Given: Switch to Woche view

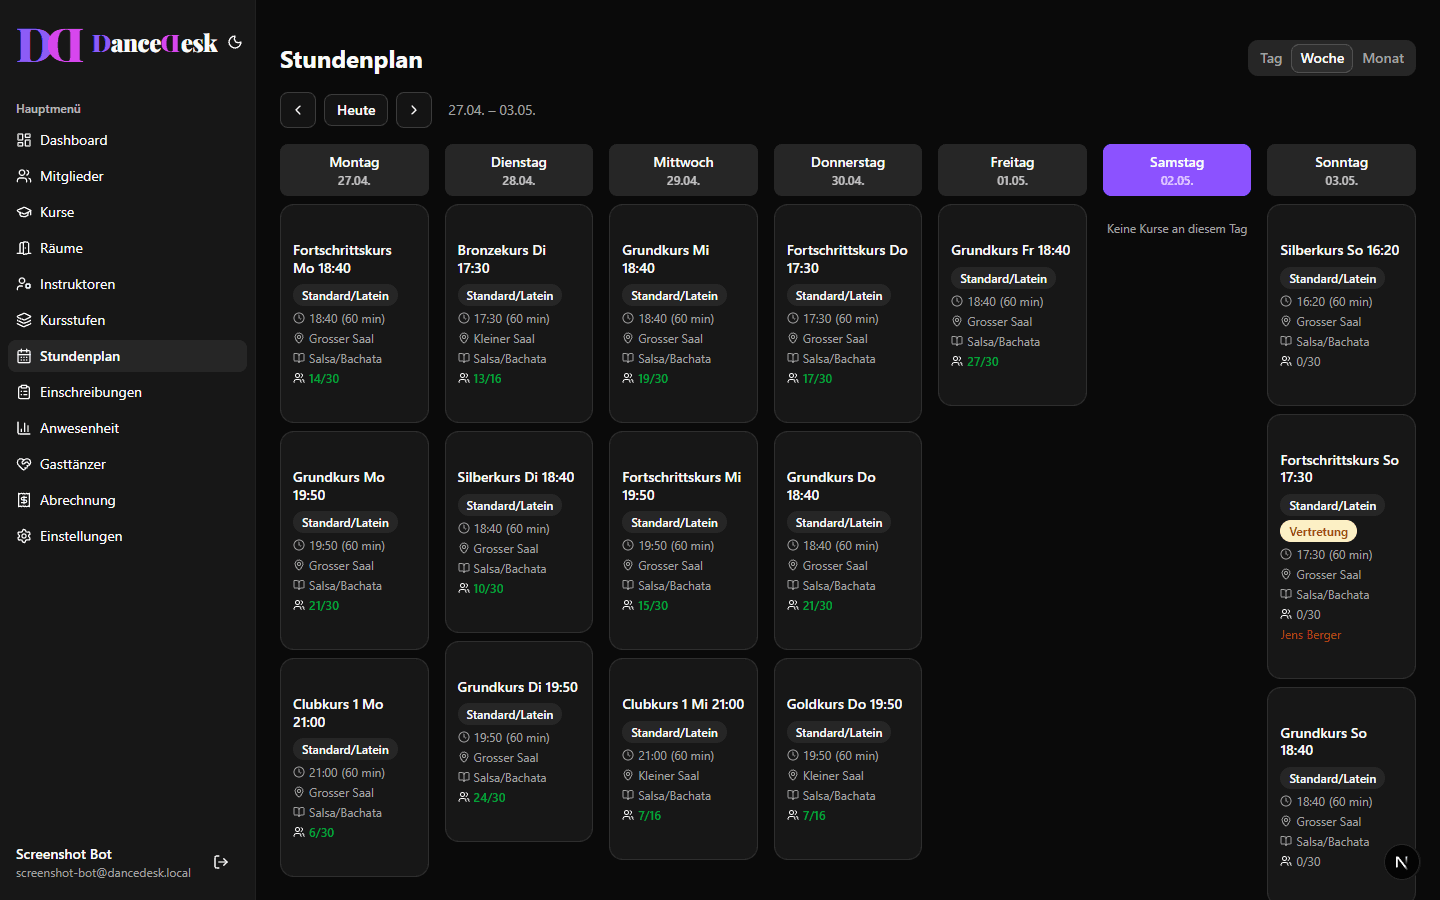Looking at the screenshot, I should coord(1322,58).
